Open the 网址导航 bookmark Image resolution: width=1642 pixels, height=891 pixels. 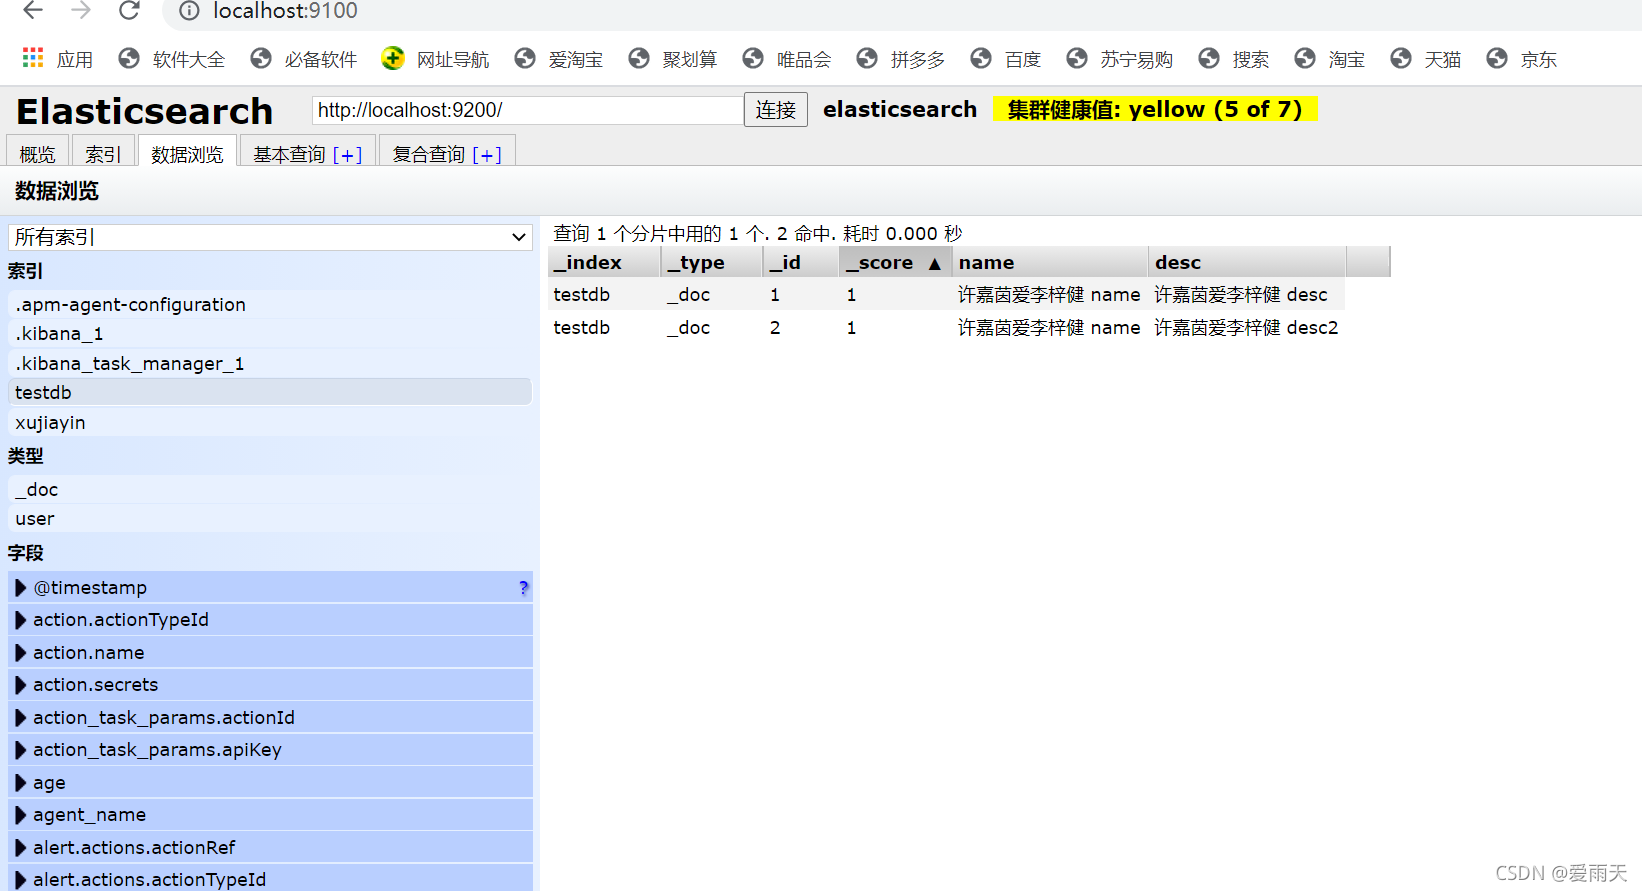pos(436,59)
